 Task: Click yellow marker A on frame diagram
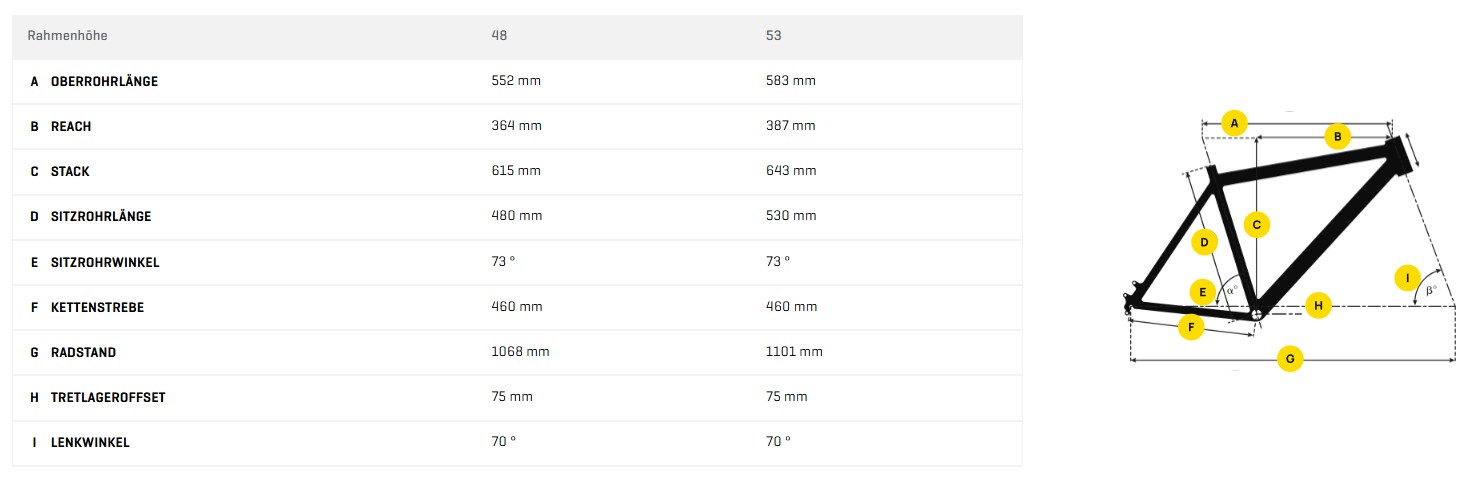pyautogui.click(x=1234, y=123)
